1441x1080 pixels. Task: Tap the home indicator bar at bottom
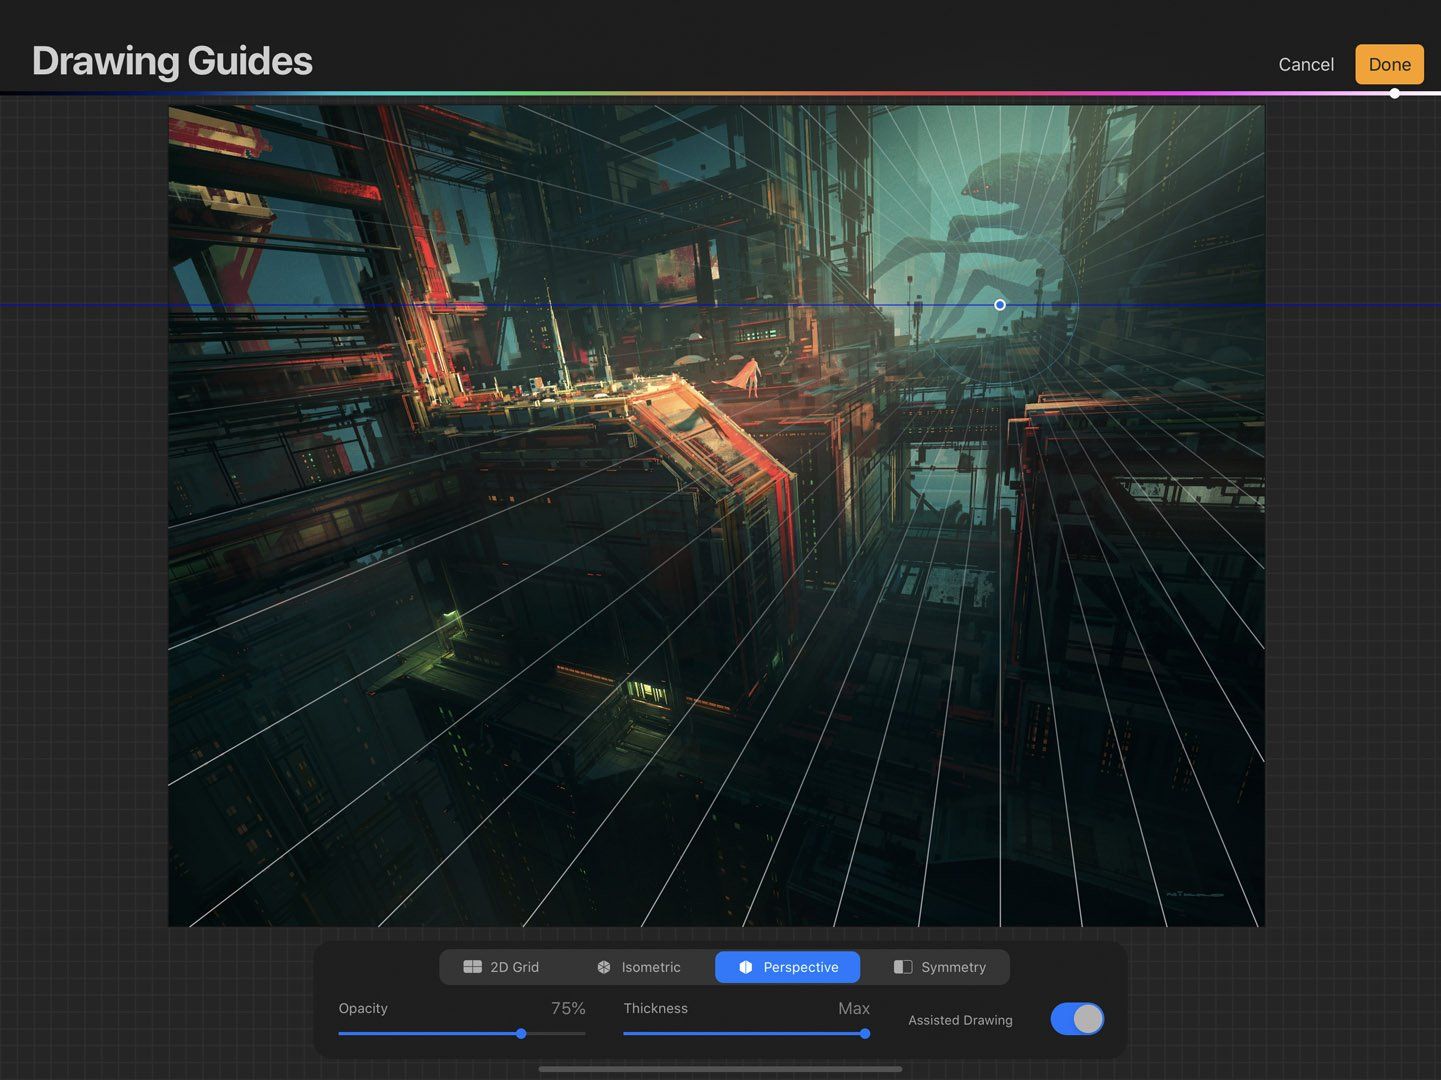[x=720, y=1069]
